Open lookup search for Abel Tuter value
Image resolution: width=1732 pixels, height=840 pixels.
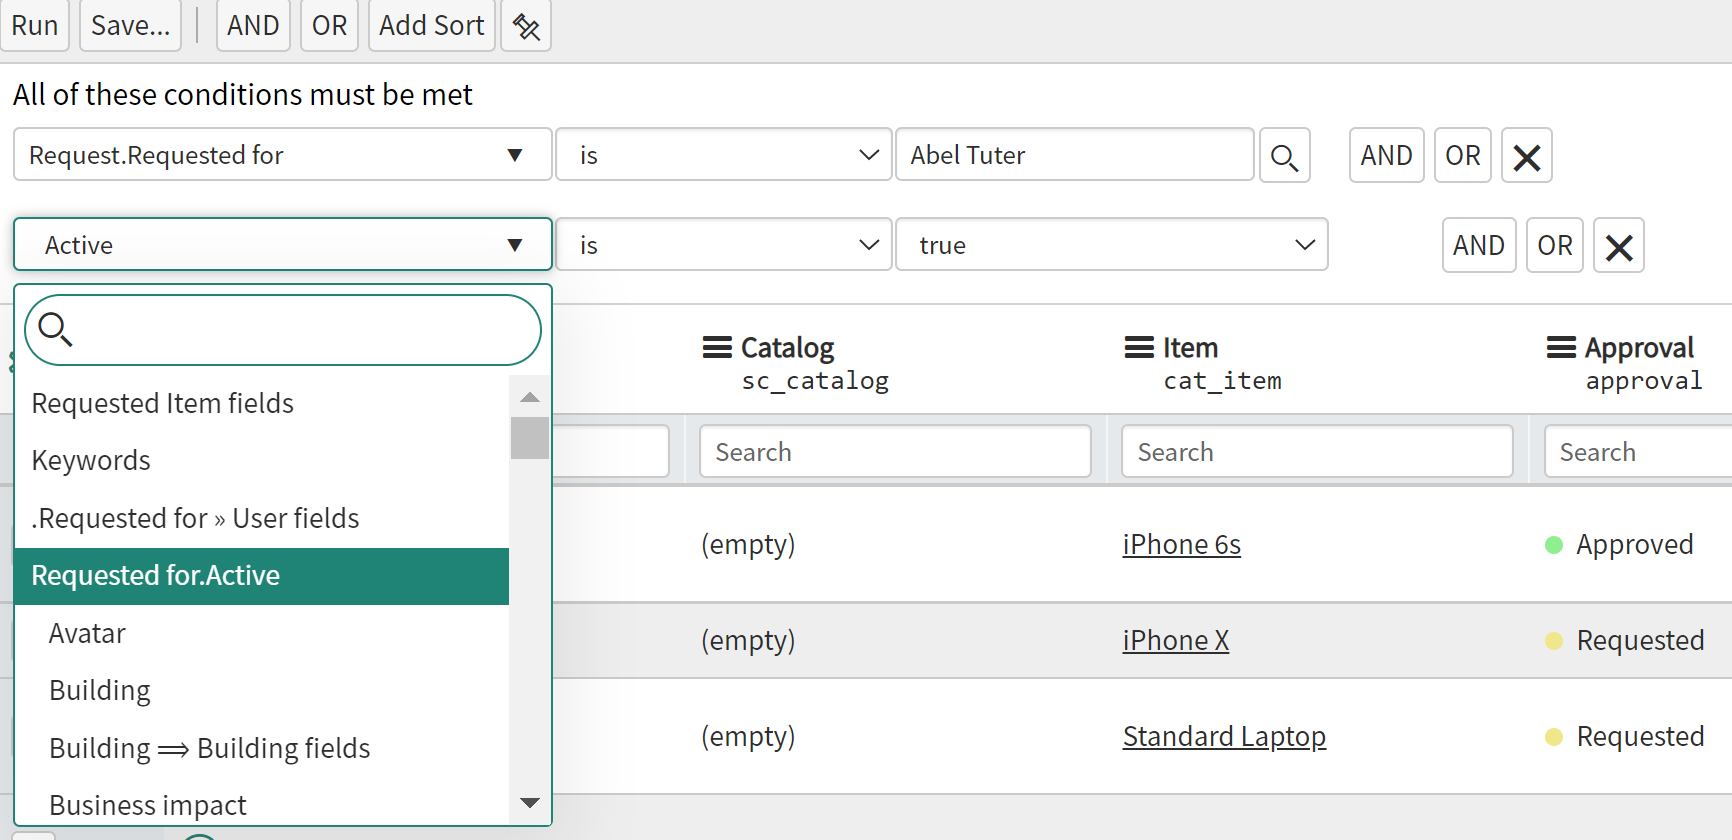[x=1285, y=156]
